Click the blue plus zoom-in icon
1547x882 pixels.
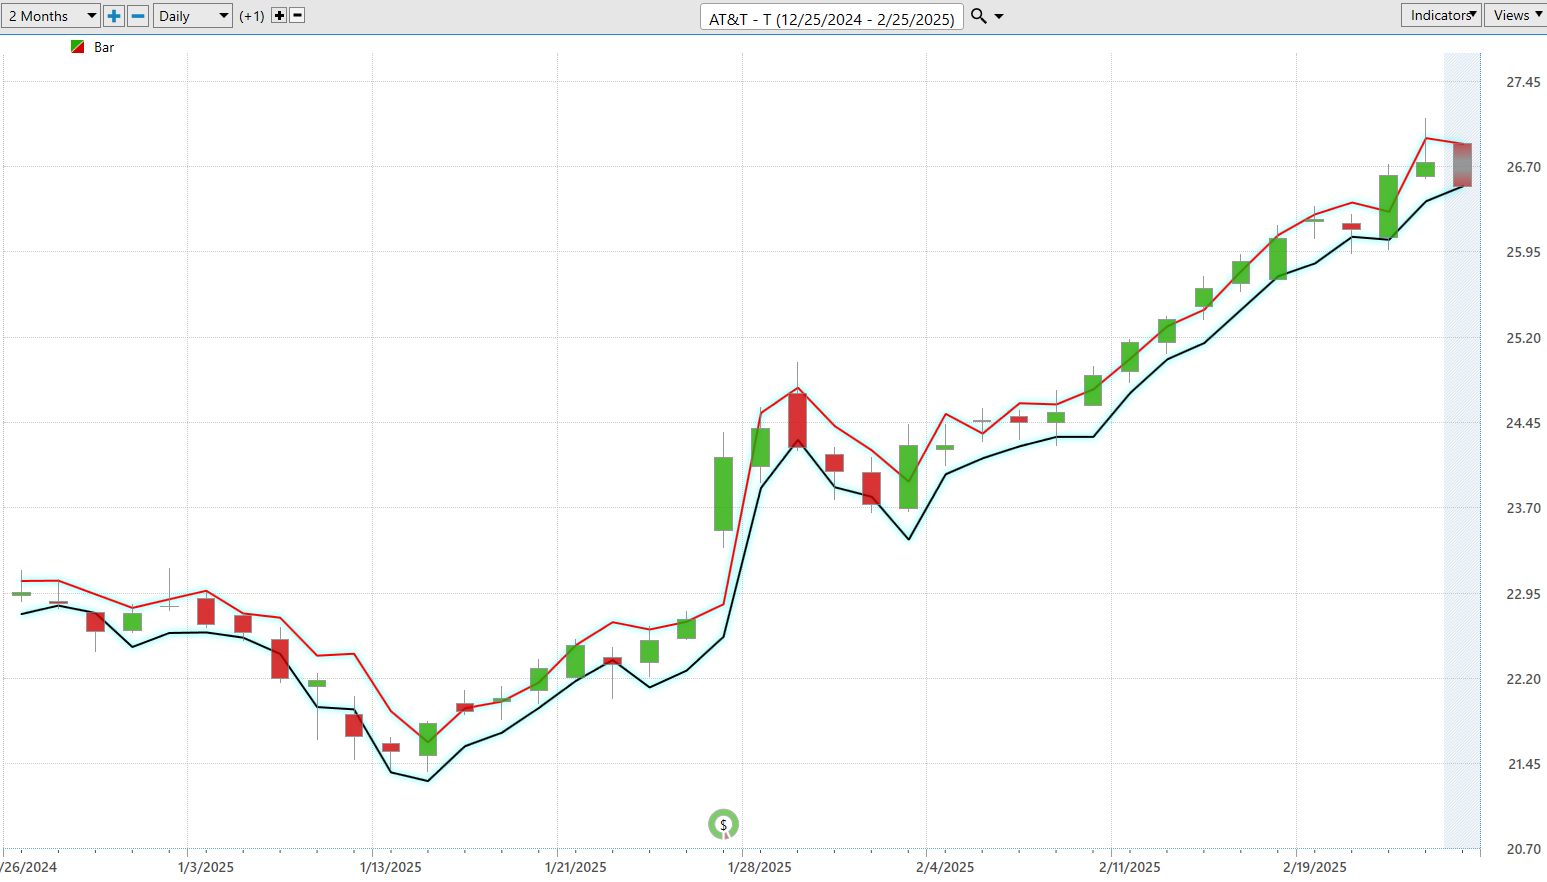click(114, 16)
